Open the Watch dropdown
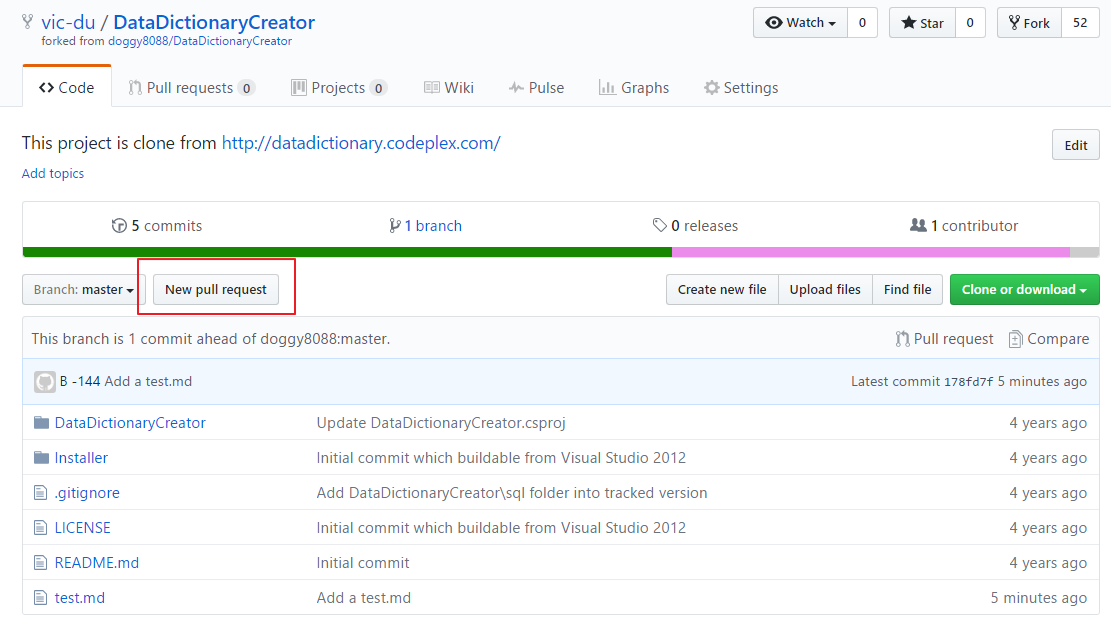 [800, 23]
